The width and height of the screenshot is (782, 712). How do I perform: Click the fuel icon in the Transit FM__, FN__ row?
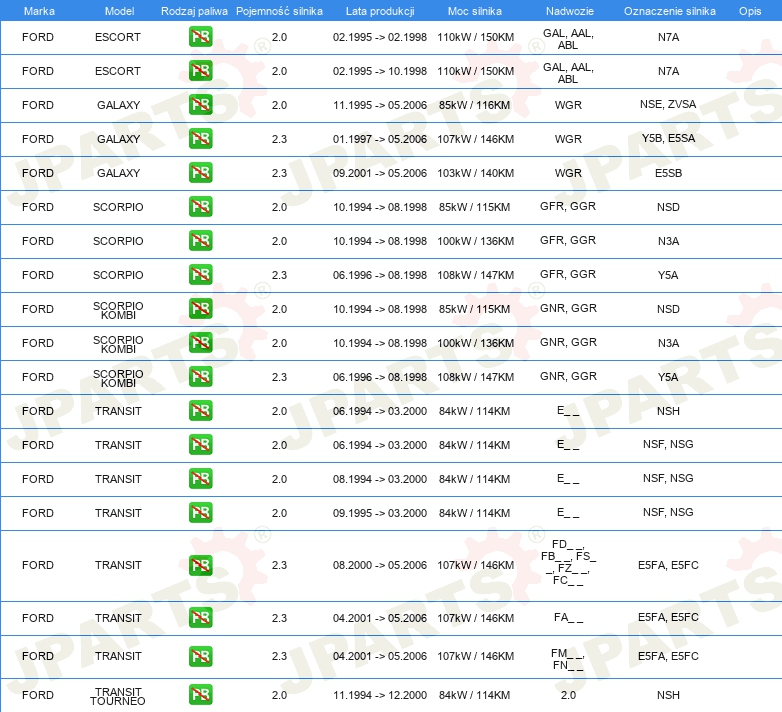tap(200, 656)
